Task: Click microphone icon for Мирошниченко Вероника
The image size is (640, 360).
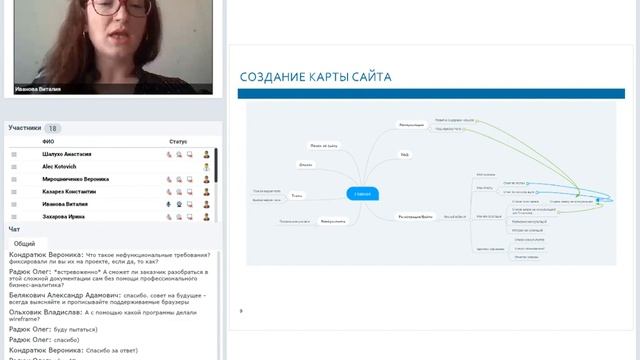Action: 169,179
